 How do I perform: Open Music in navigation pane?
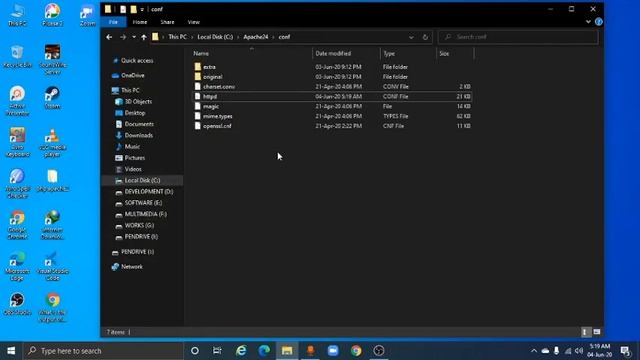(132, 146)
